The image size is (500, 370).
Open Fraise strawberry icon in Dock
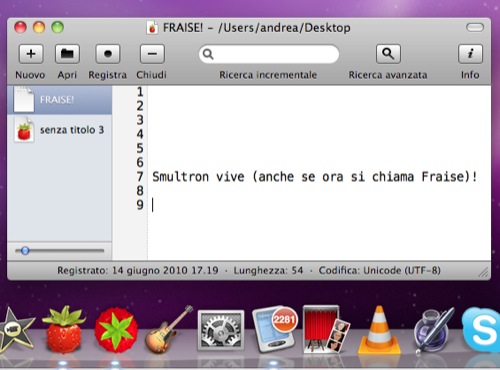coord(64,329)
